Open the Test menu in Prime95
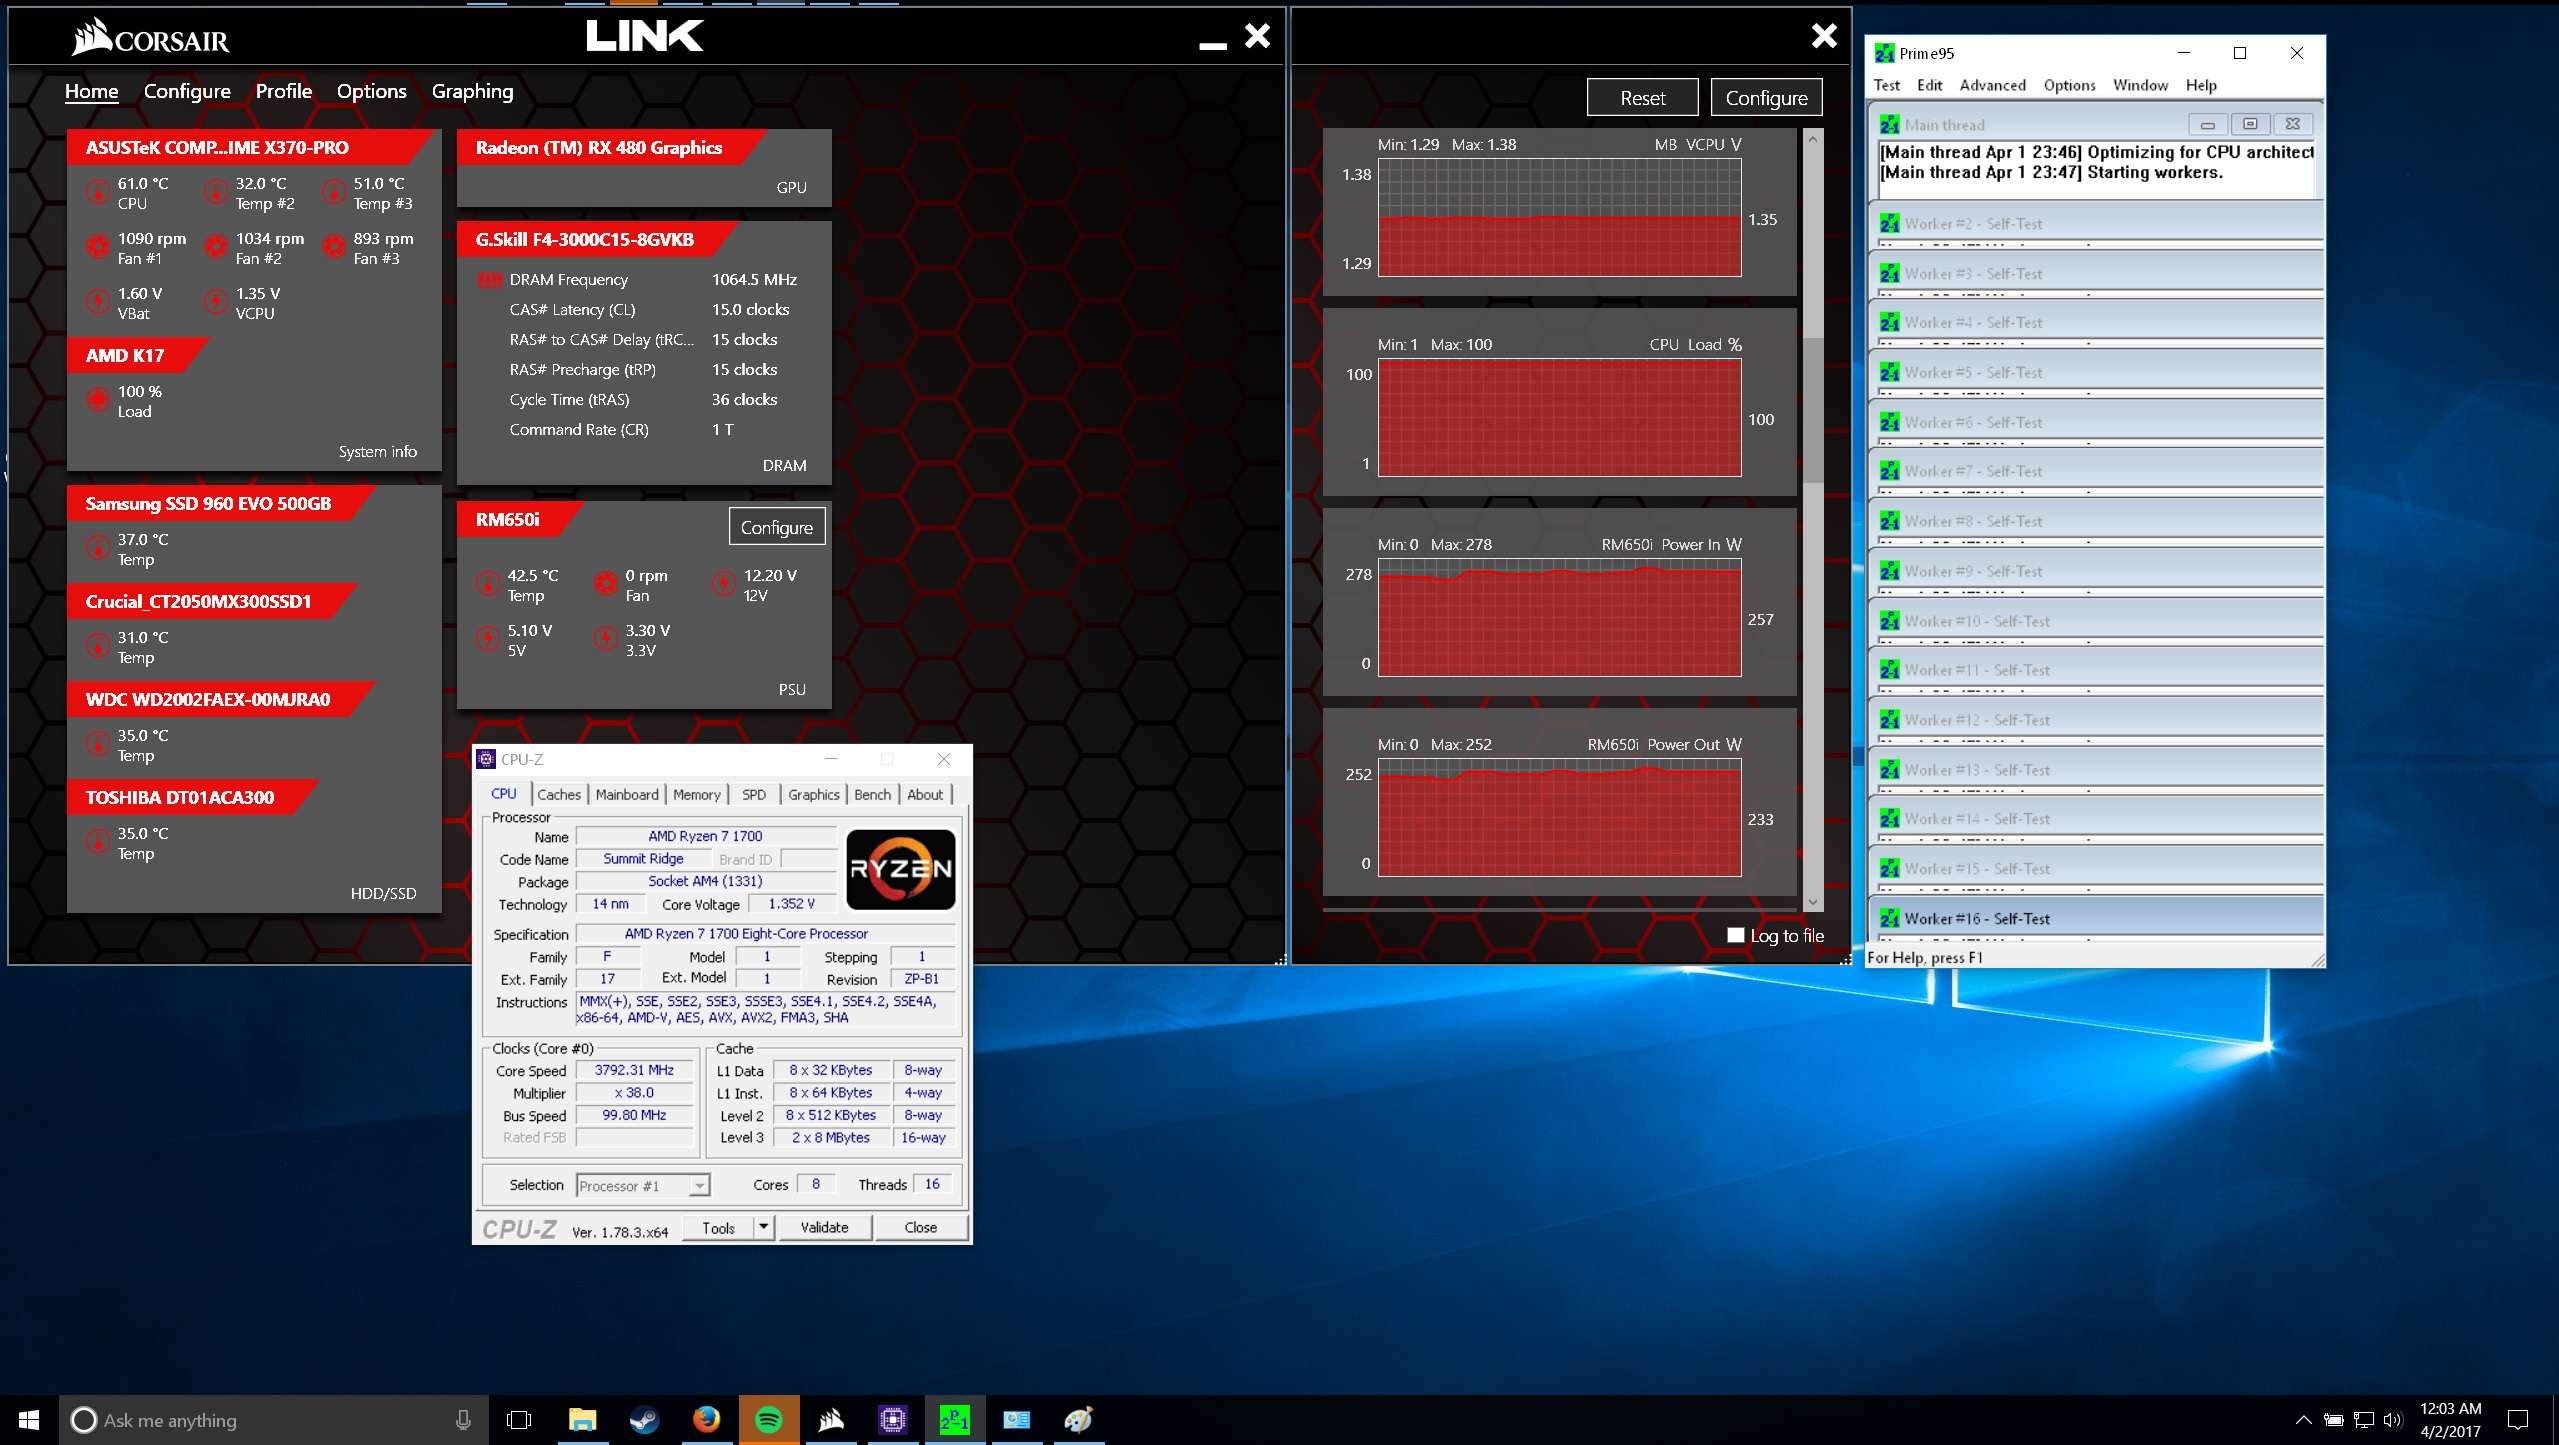2559x1445 pixels. coord(1886,85)
